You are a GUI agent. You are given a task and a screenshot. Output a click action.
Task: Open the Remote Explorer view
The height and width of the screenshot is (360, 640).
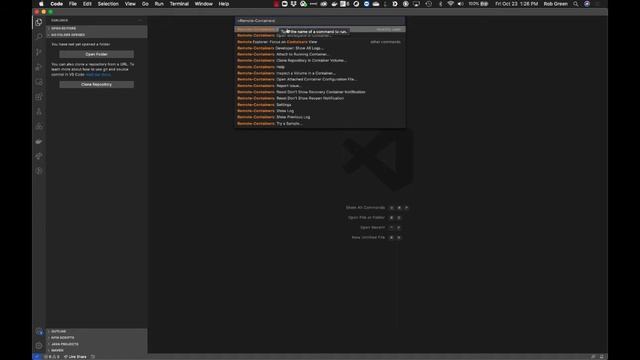tap(39, 82)
